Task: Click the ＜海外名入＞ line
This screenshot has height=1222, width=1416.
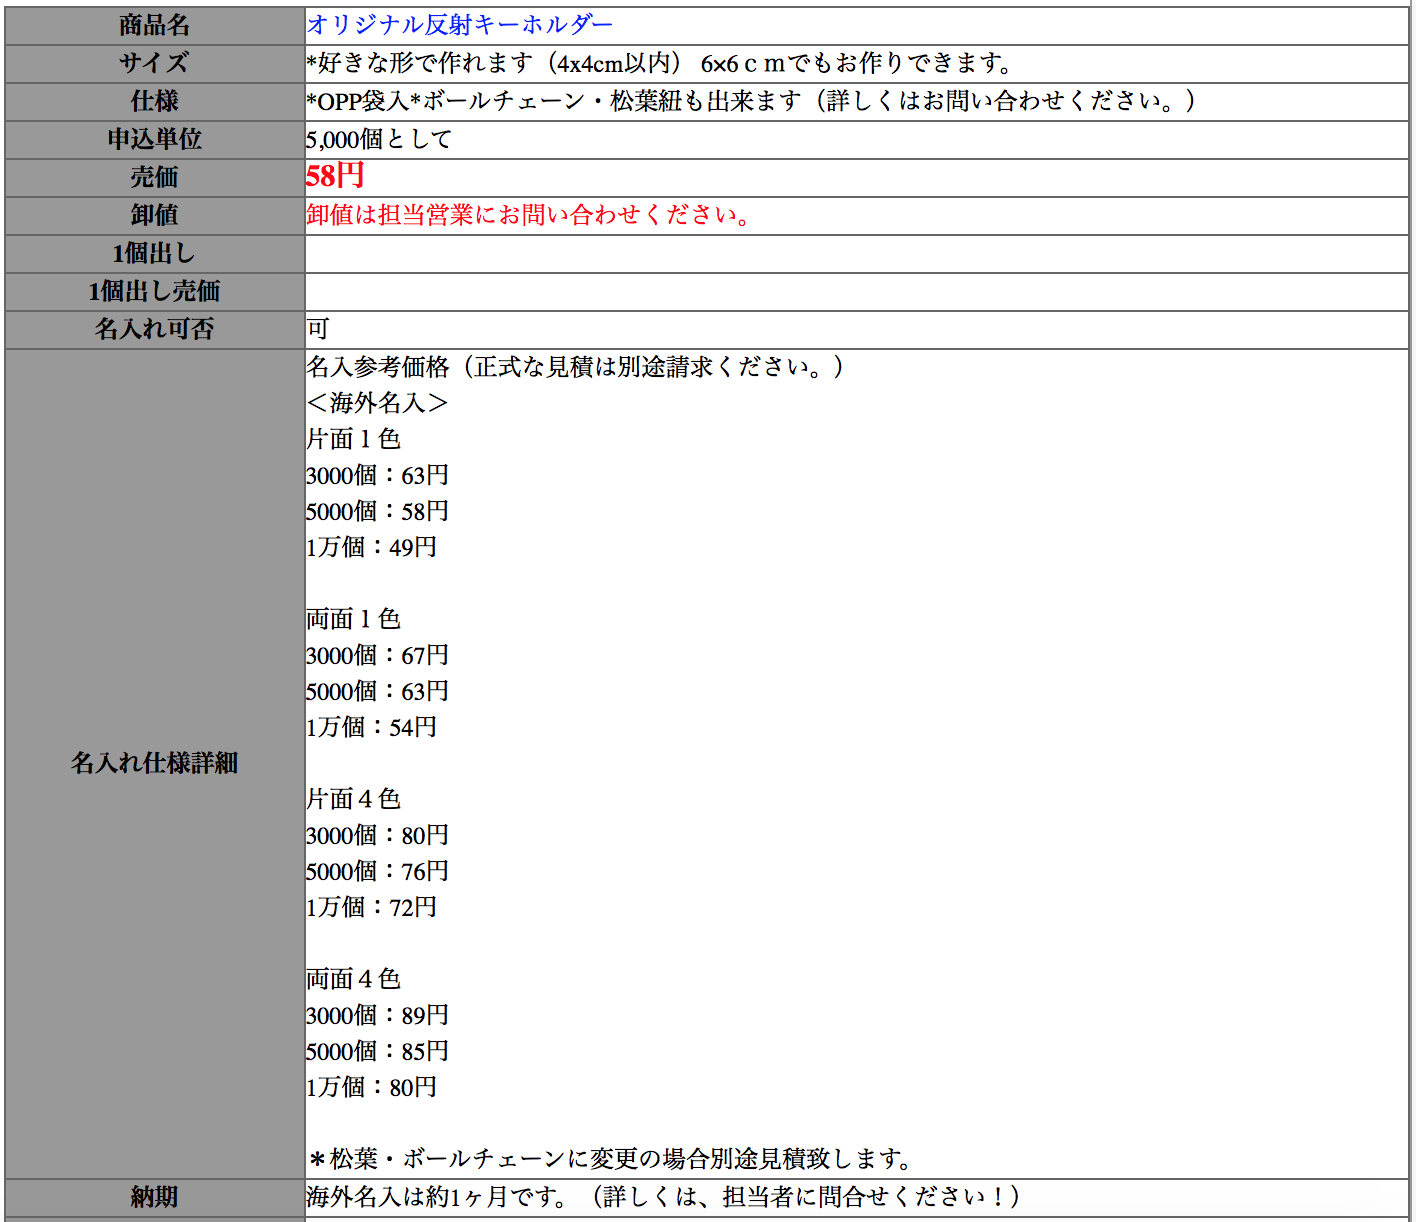Action: [x=377, y=403]
